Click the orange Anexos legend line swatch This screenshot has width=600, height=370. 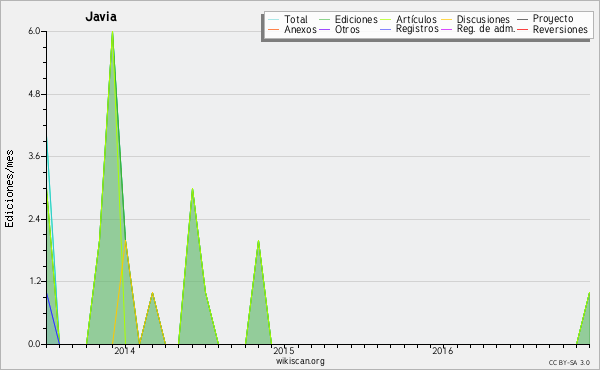click(274, 29)
